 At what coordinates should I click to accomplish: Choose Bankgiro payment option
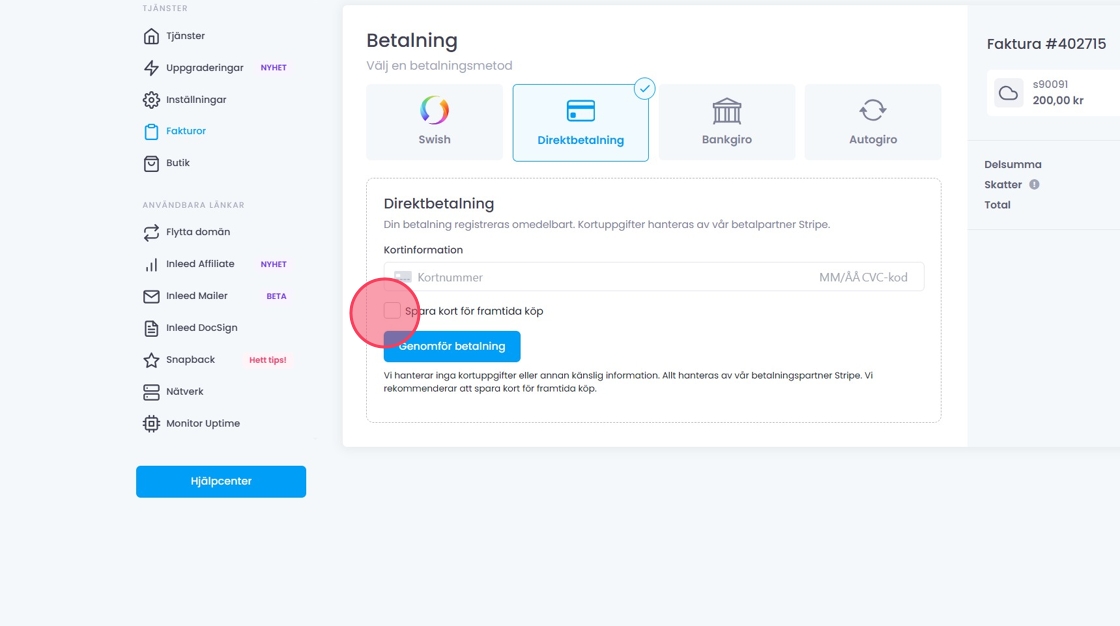727,122
